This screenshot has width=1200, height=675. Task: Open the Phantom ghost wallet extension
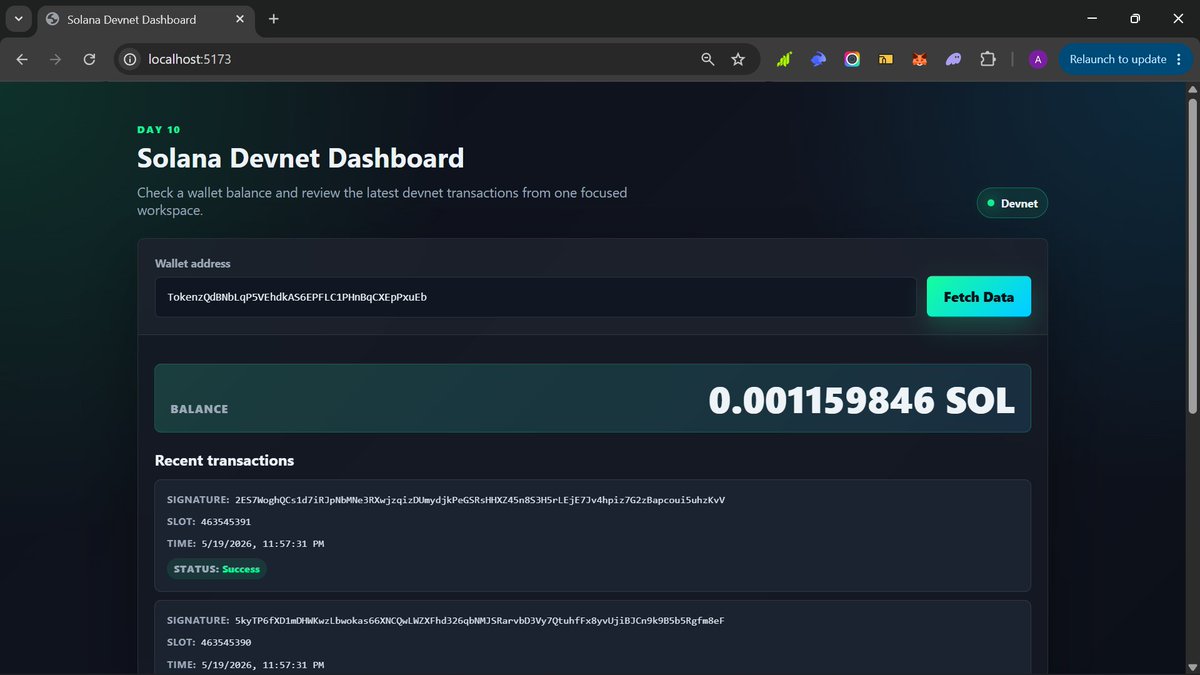(954, 60)
